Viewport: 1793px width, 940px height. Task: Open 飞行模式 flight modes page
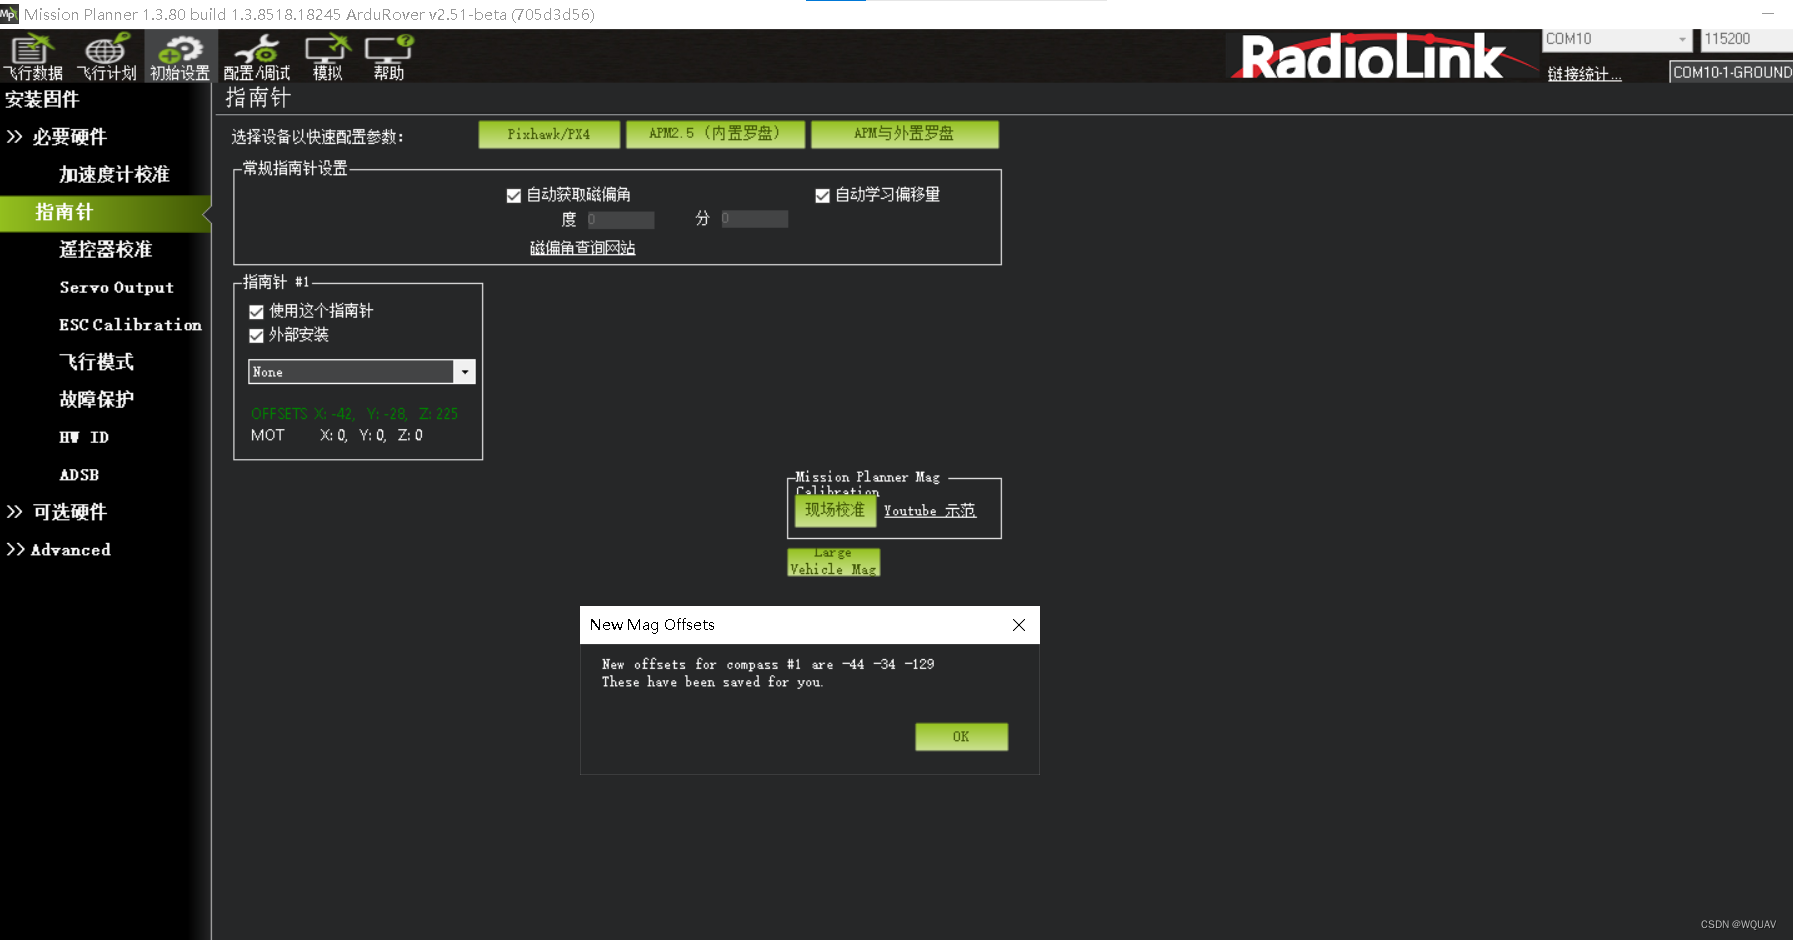(96, 362)
